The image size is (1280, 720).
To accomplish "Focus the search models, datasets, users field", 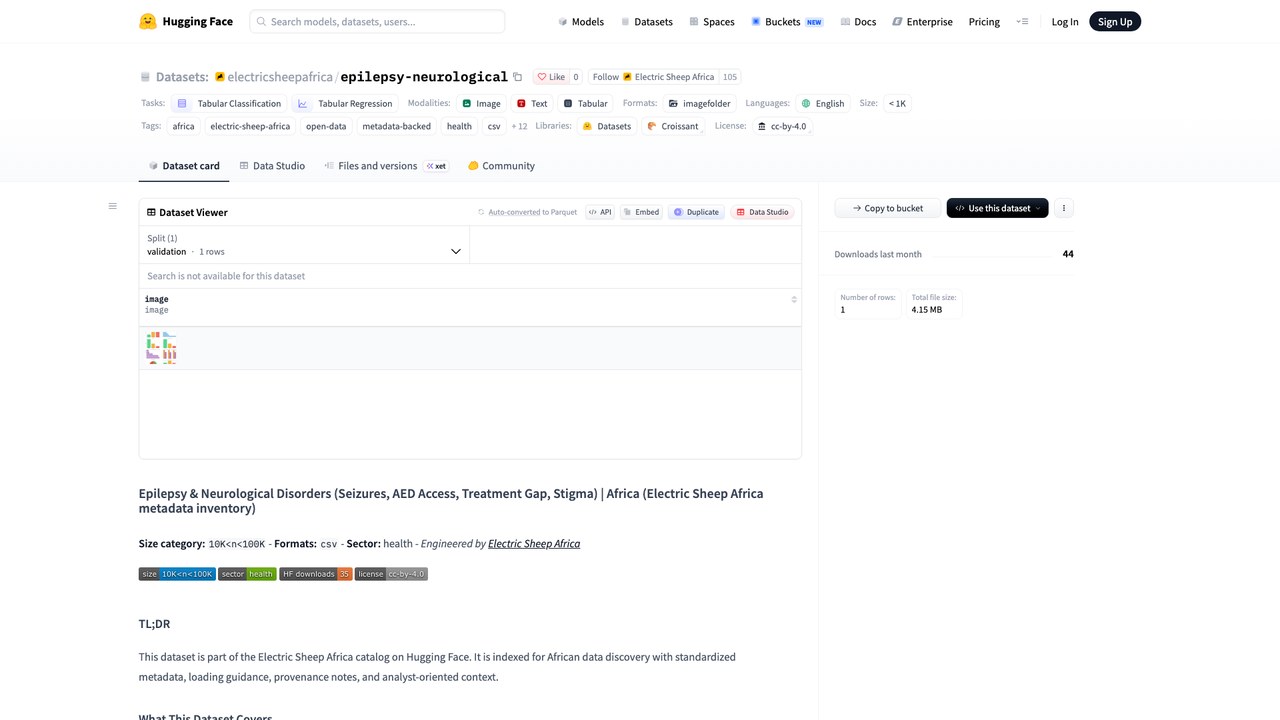I will (377, 21).
